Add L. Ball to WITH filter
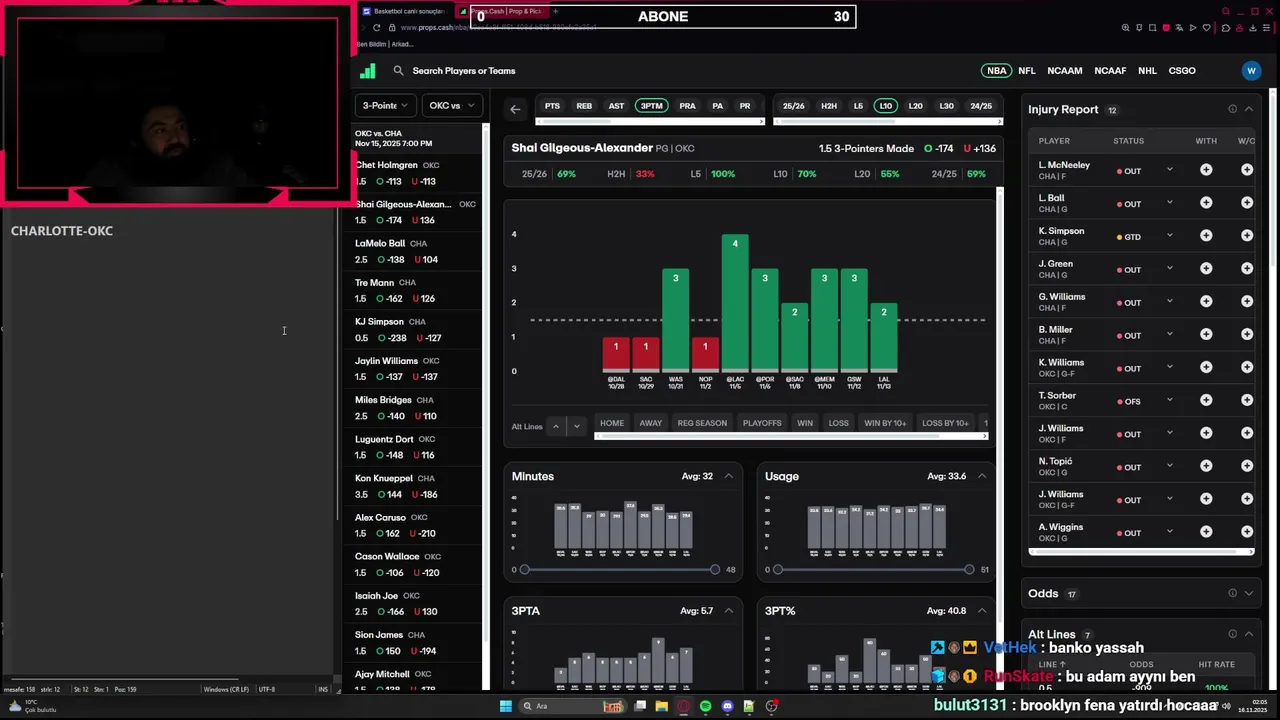 click(1206, 203)
